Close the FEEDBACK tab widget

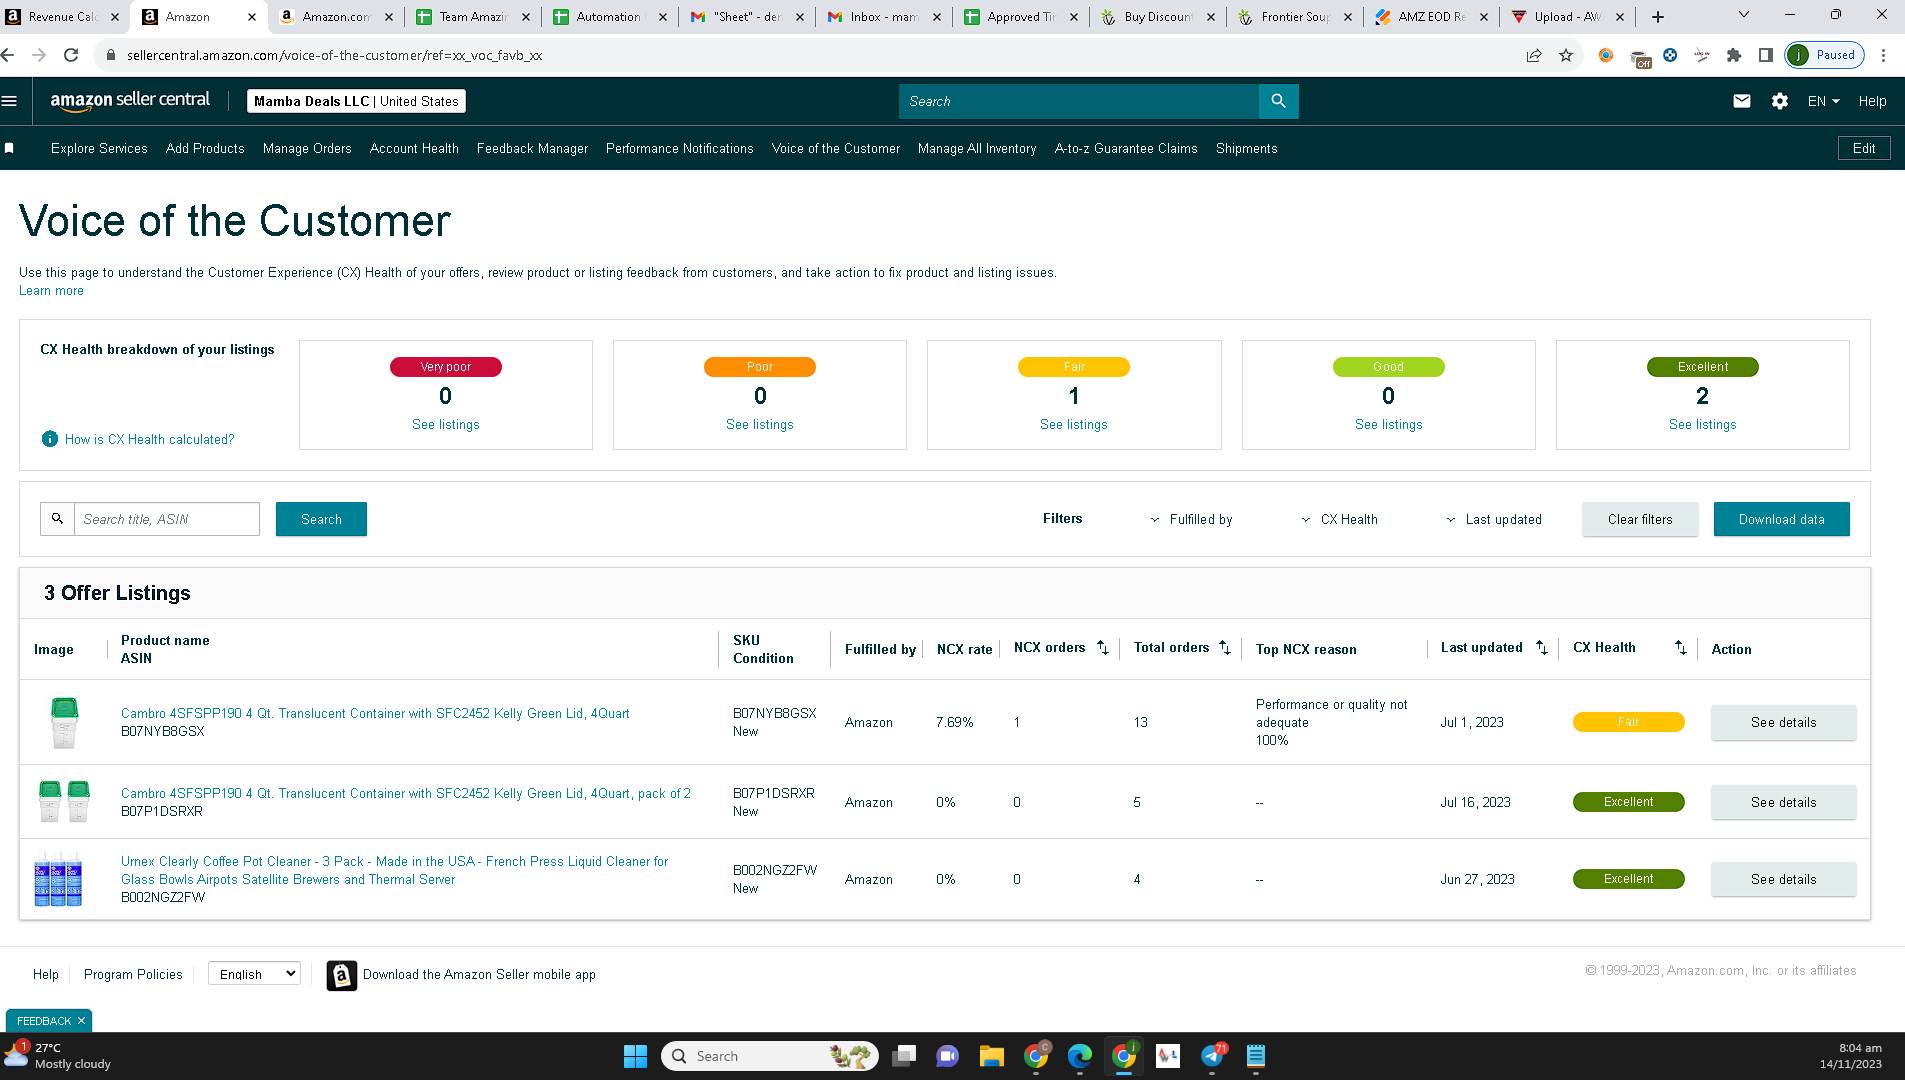tap(81, 1021)
